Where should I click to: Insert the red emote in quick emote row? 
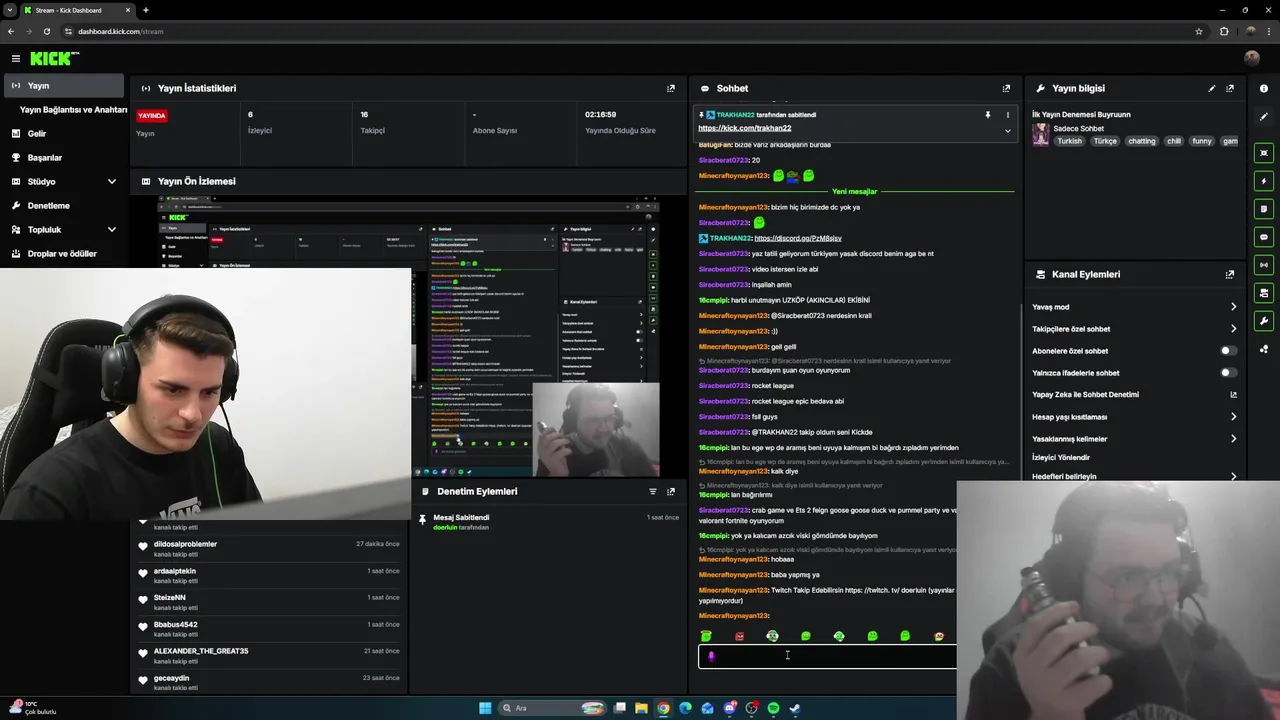[x=739, y=636]
